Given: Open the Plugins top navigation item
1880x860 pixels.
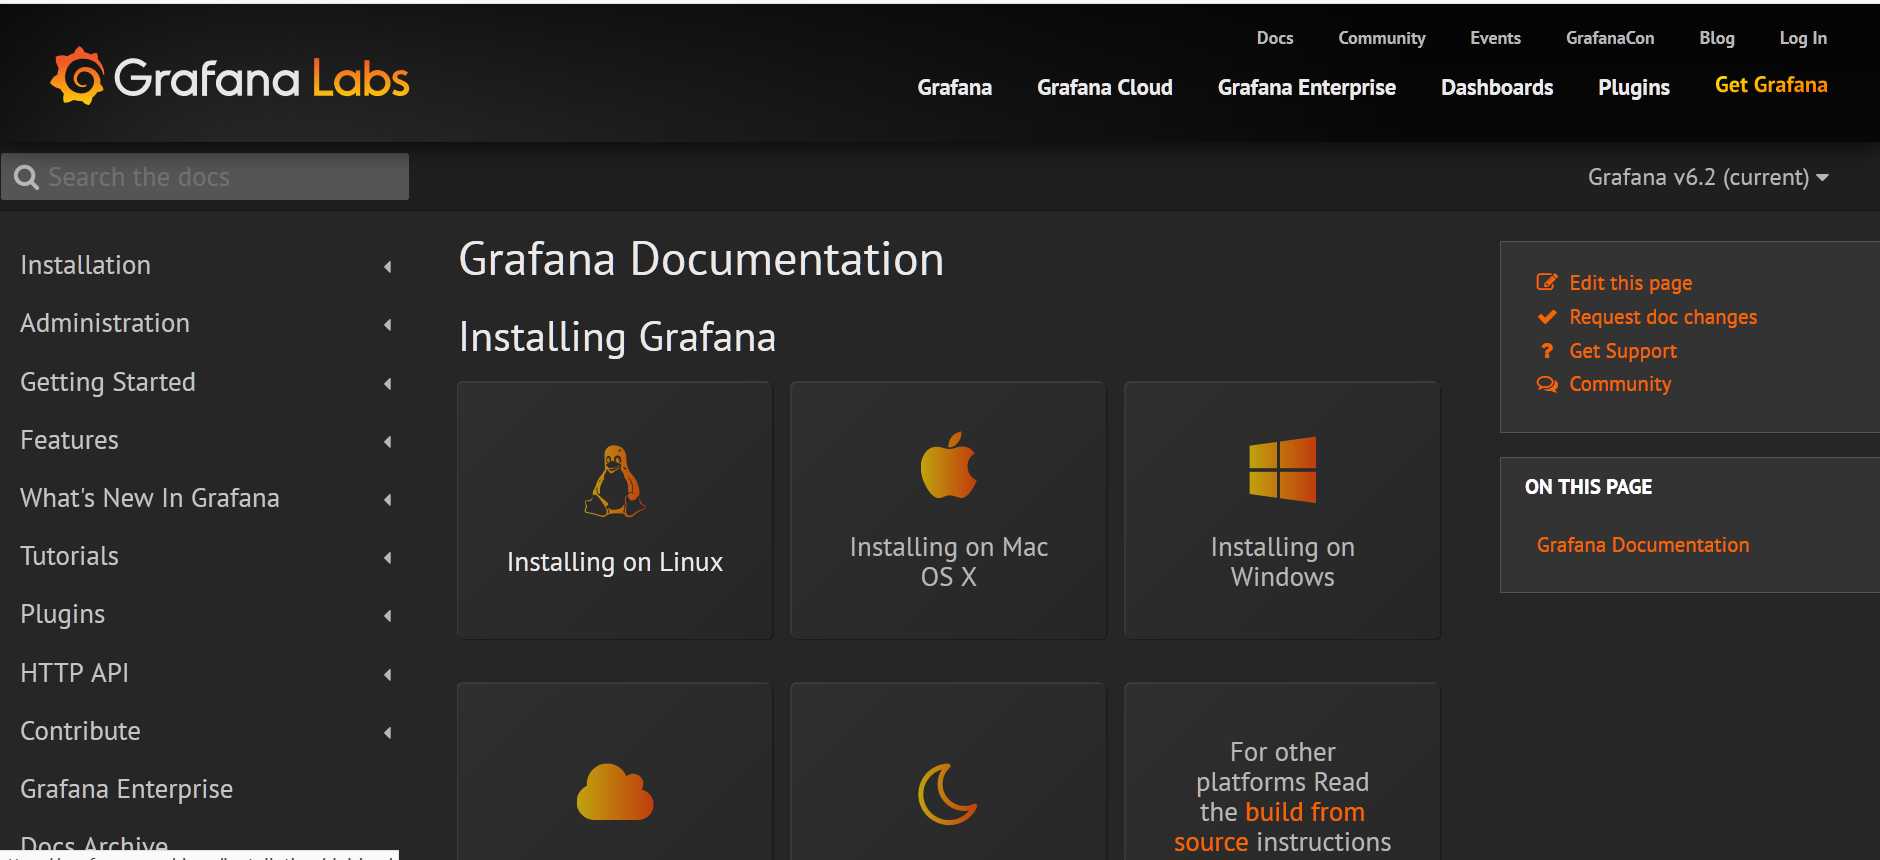Looking at the screenshot, I should pyautogui.click(x=1633, y=88).
